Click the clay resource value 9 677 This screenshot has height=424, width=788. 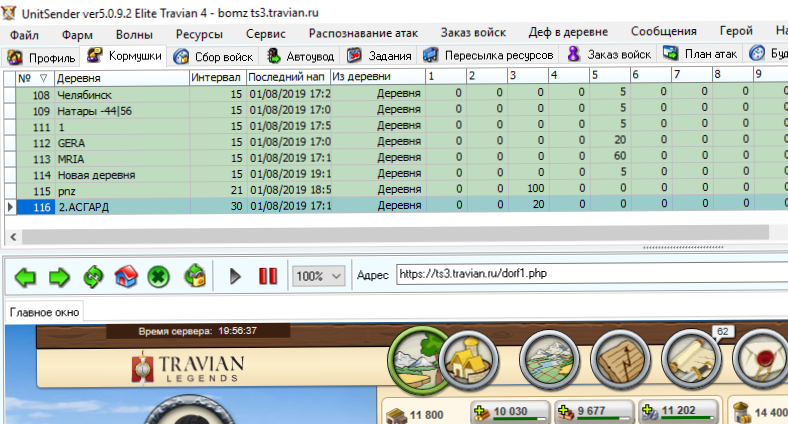592,411
